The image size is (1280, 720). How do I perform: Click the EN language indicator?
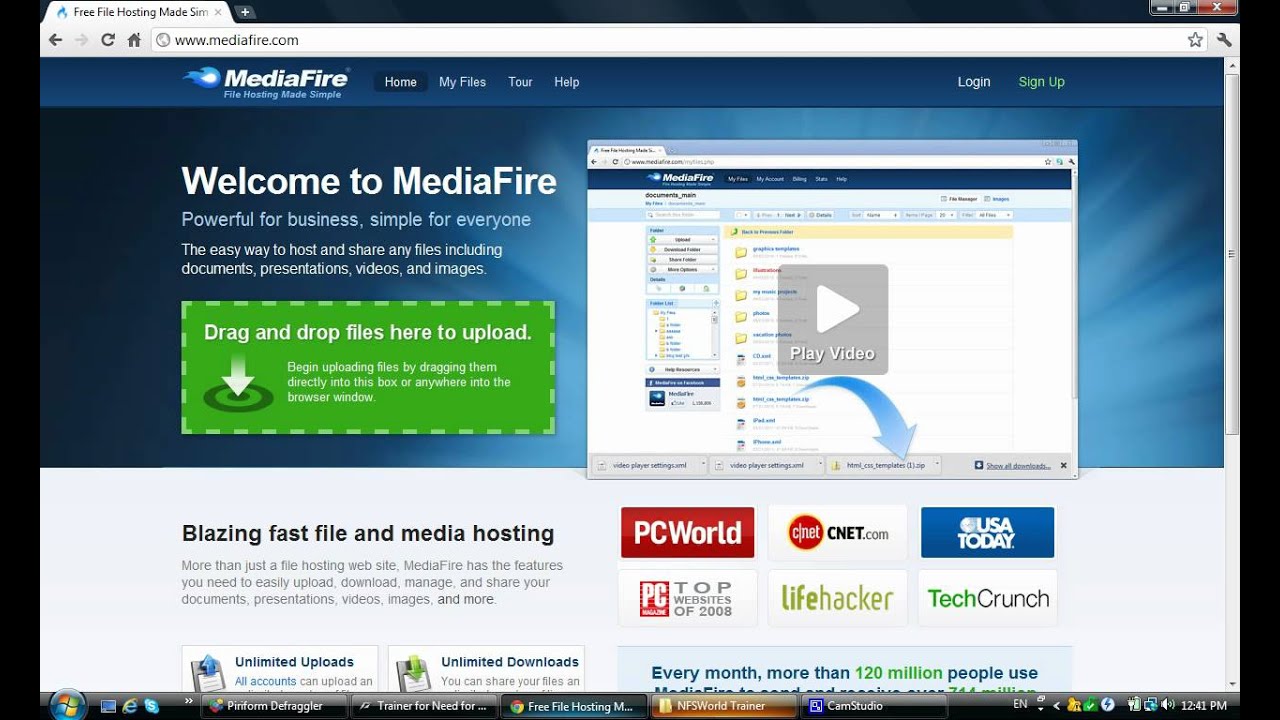pyautogui.click(x=1019, y=705)
